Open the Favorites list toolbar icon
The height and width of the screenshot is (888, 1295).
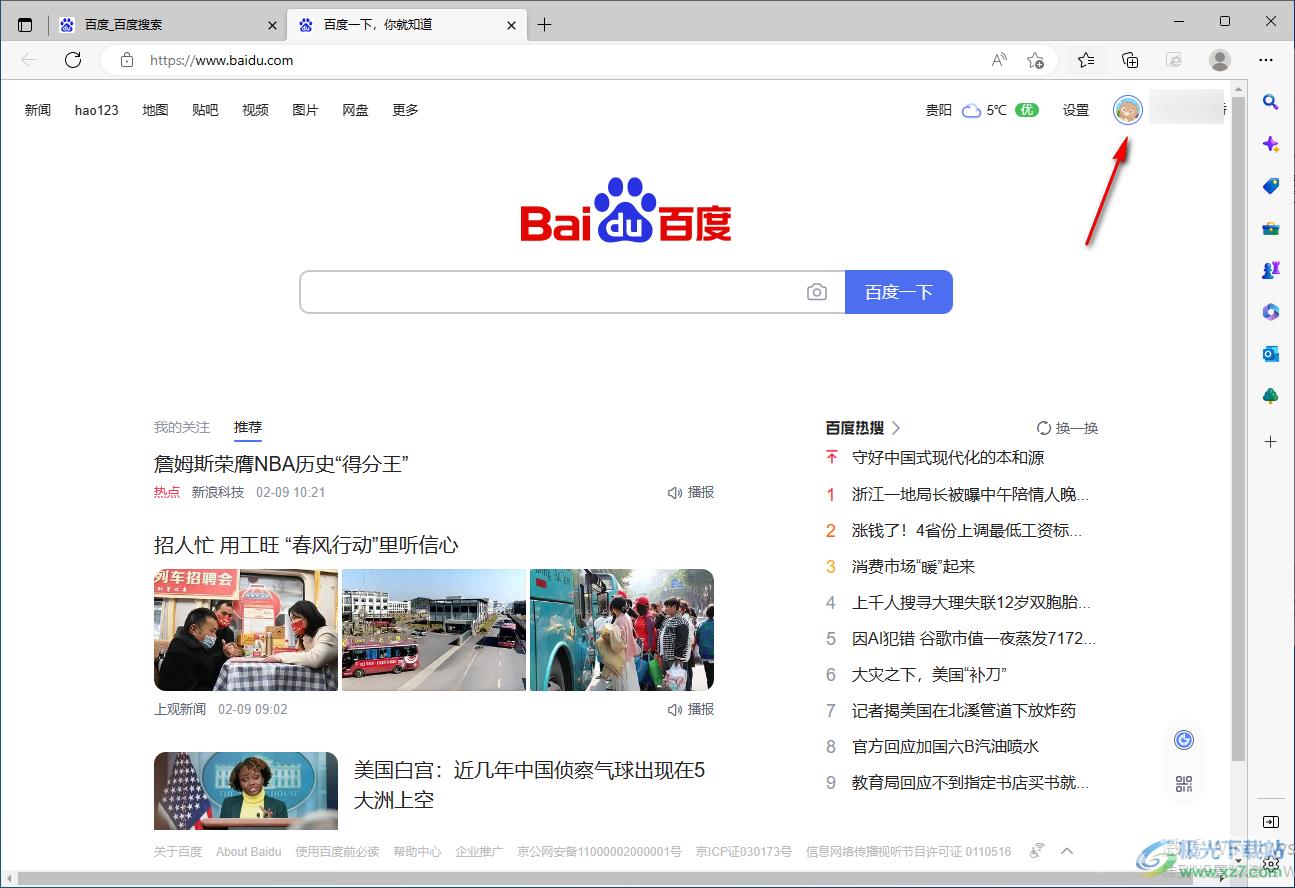tap(1086, 60)
